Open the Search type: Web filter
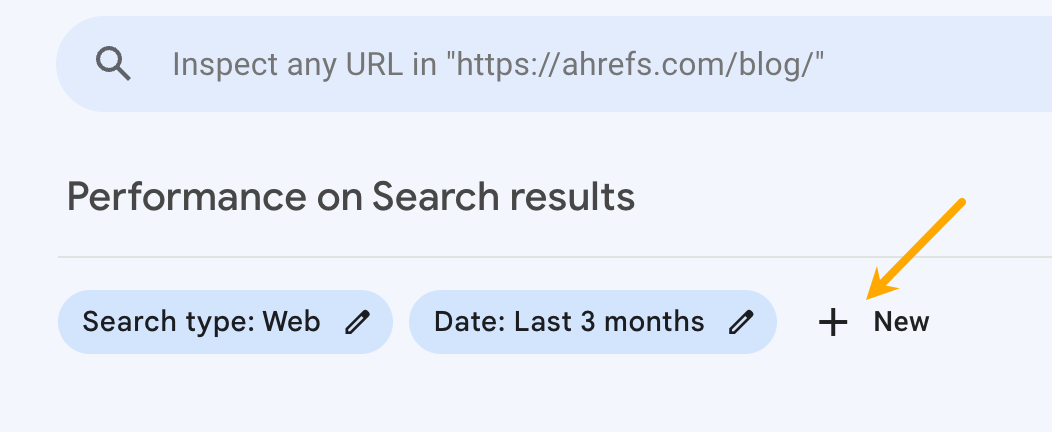Image resolution: width=1052 pixels, height=432 pixels. click(225, 322)
